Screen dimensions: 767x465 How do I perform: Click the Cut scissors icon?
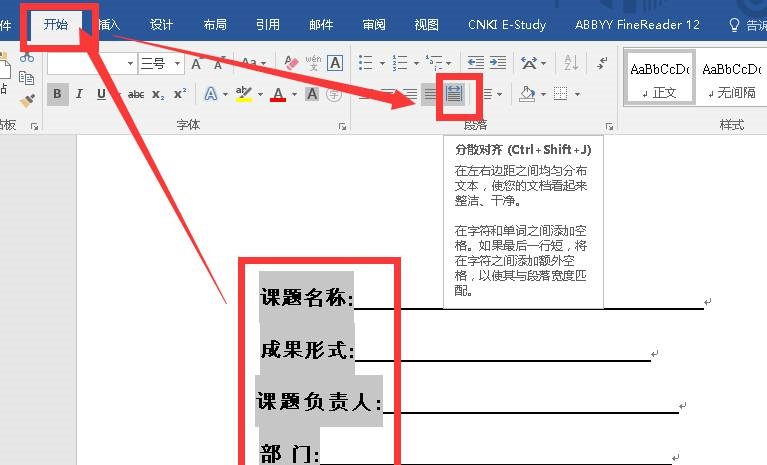tap(27, 58)
